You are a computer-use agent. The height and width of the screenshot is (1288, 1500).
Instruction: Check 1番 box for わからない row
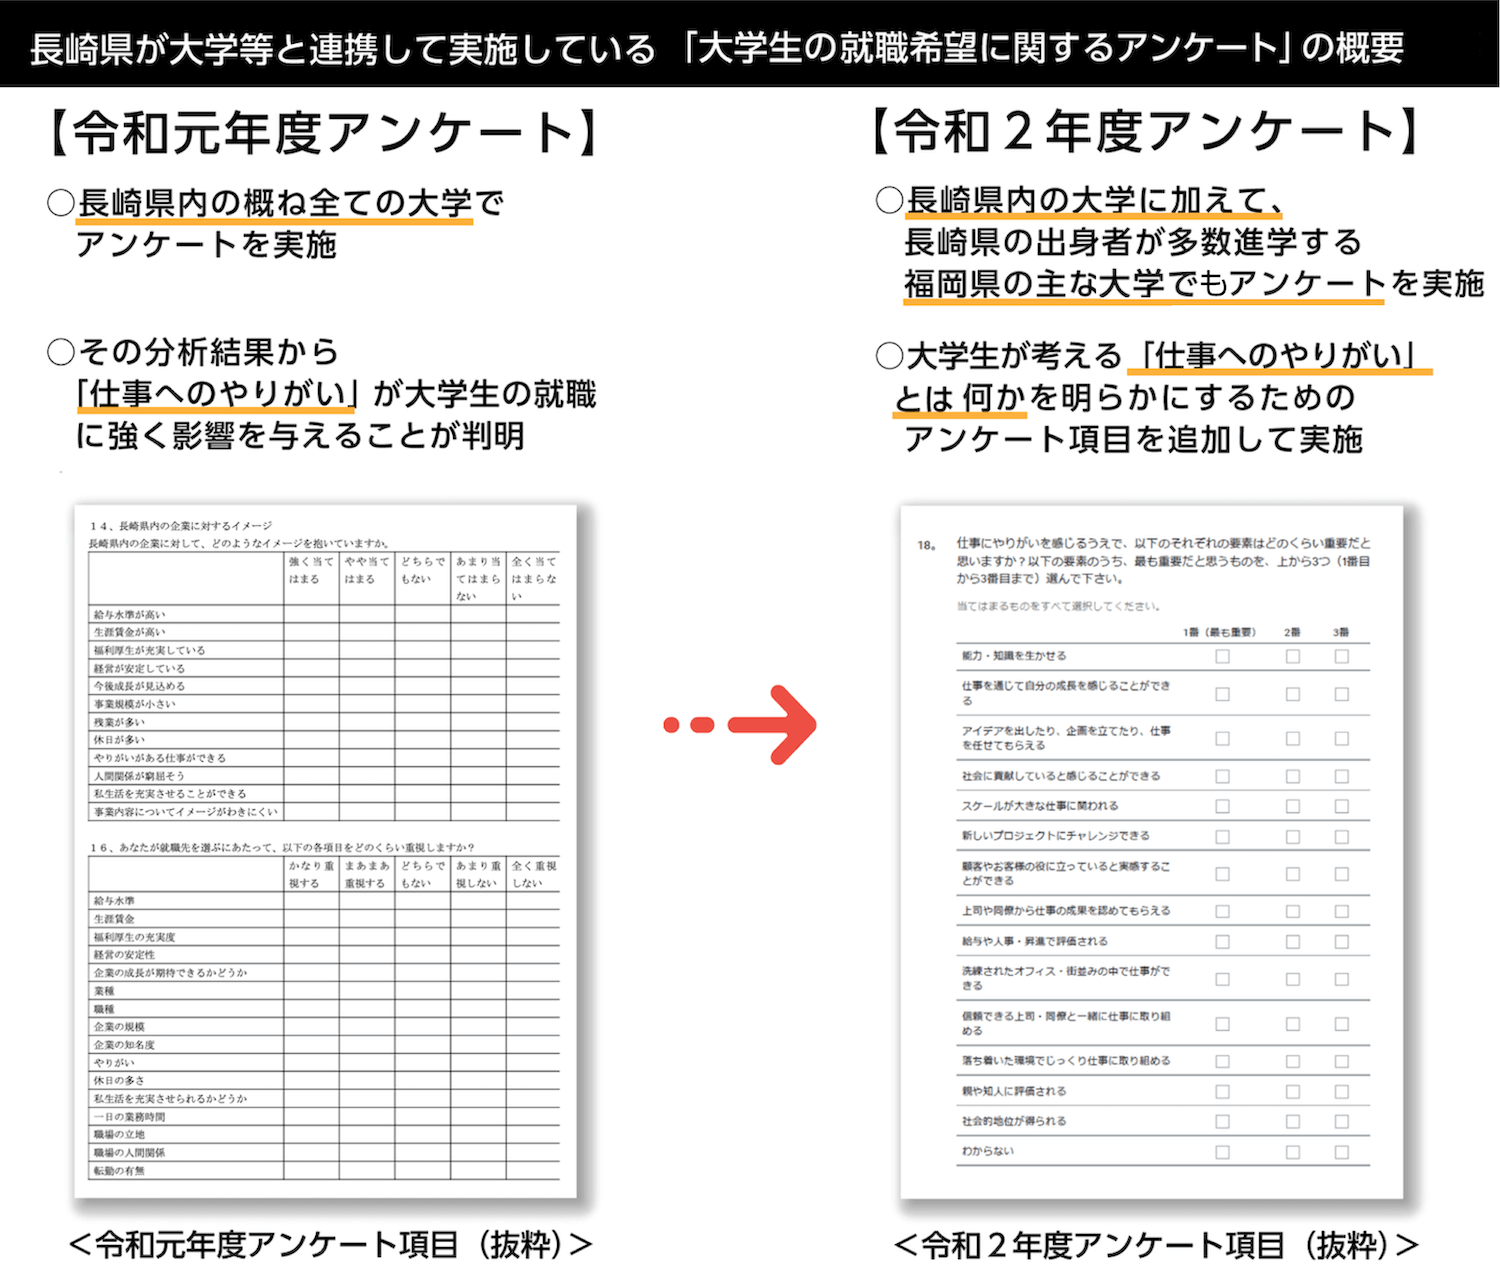click(x=1222, y=1152)
